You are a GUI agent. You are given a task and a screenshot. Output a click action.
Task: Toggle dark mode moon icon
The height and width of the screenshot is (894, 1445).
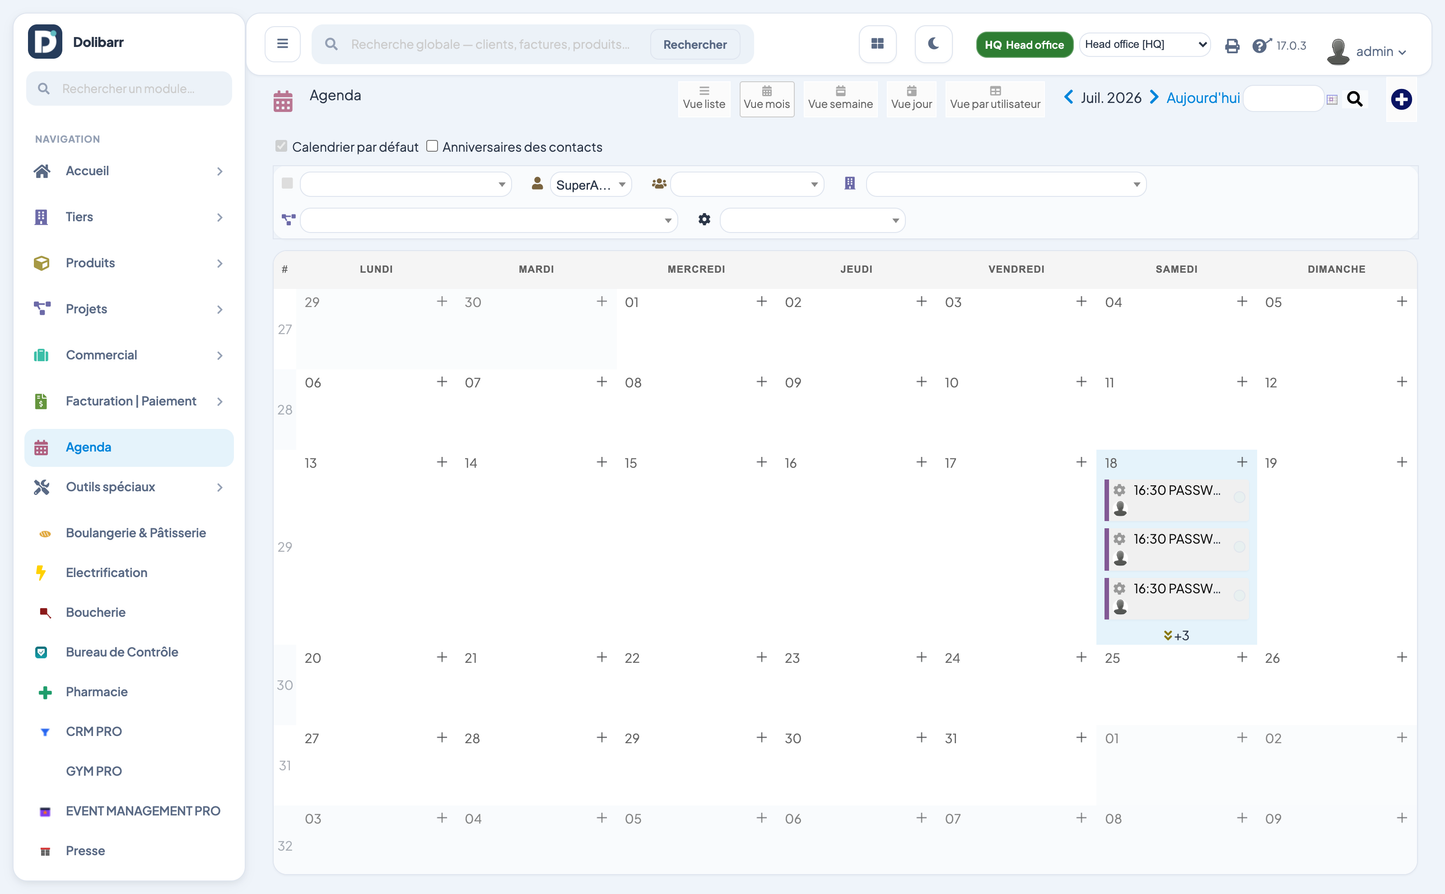[x=933, y=44]
